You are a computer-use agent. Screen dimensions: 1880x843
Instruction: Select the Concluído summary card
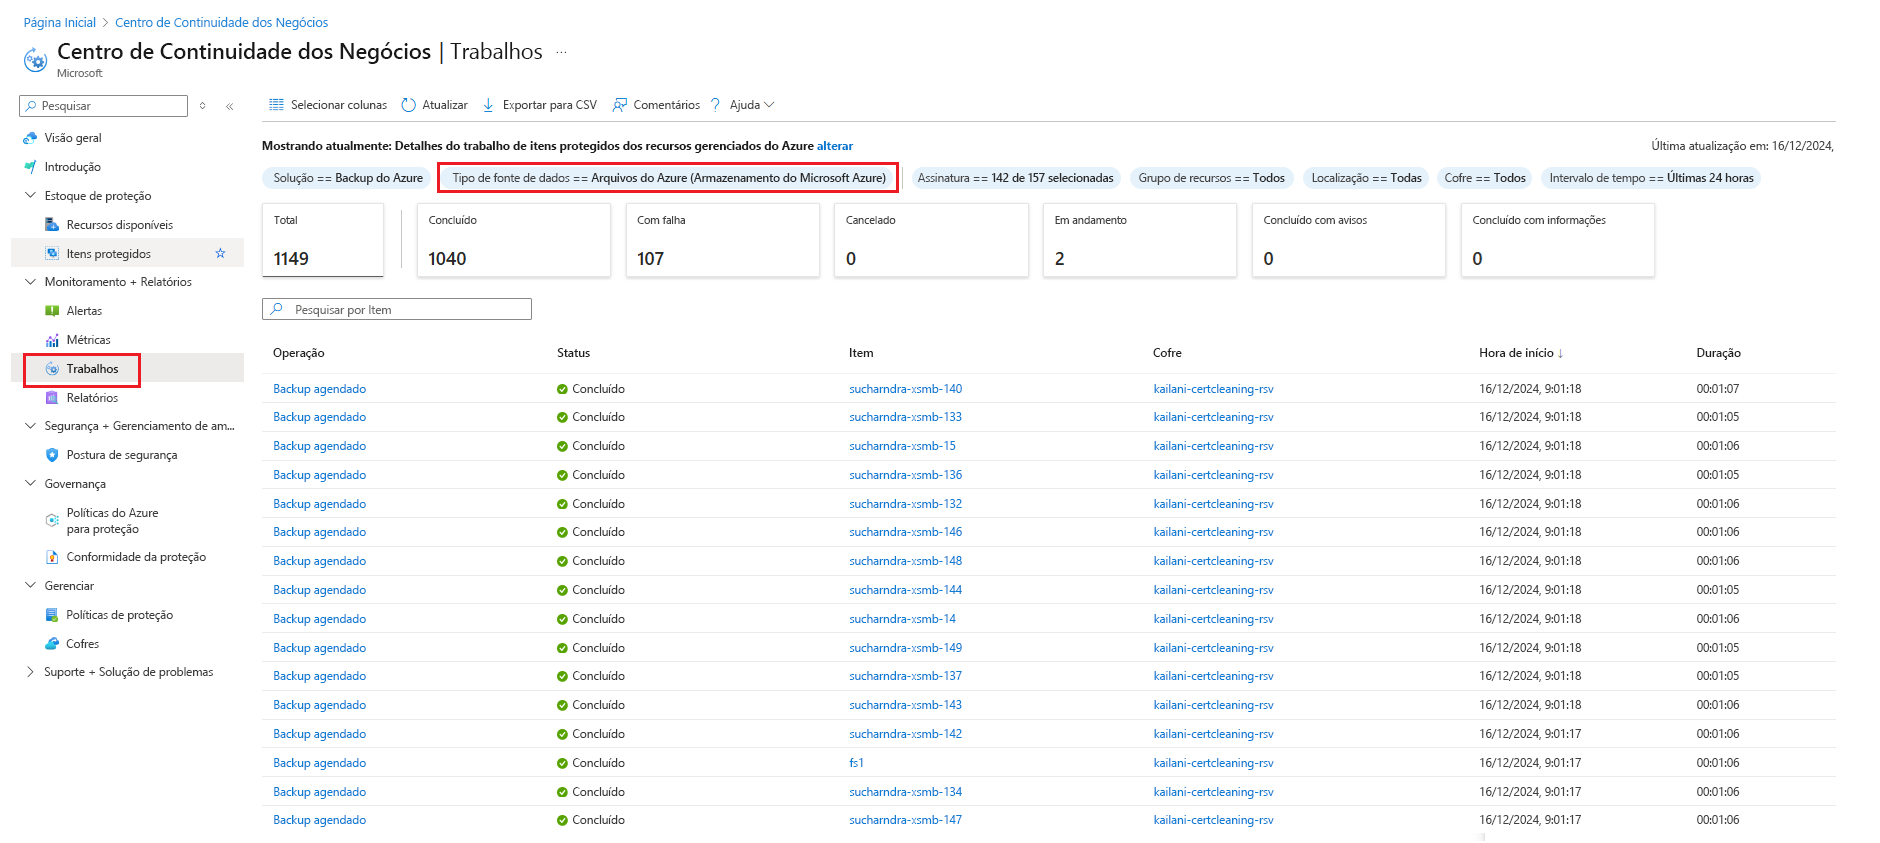[x=514, y=240]
